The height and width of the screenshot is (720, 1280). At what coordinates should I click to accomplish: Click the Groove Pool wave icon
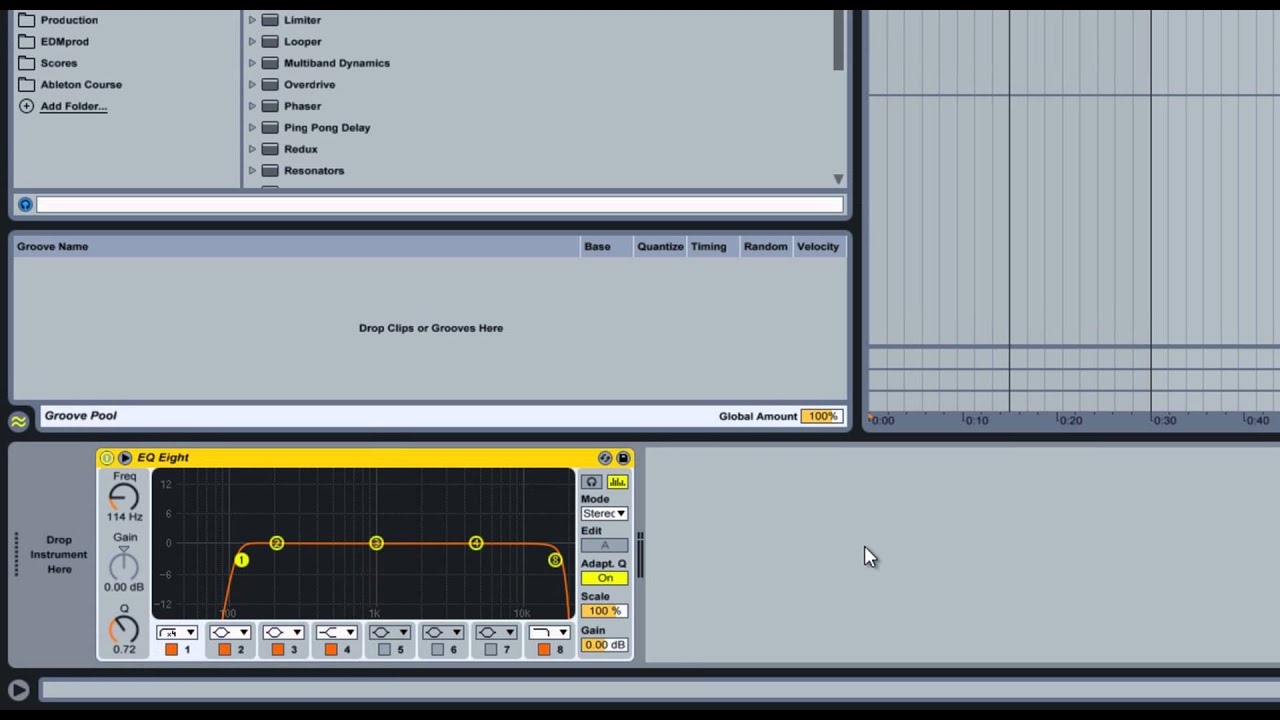click(18, 422)
